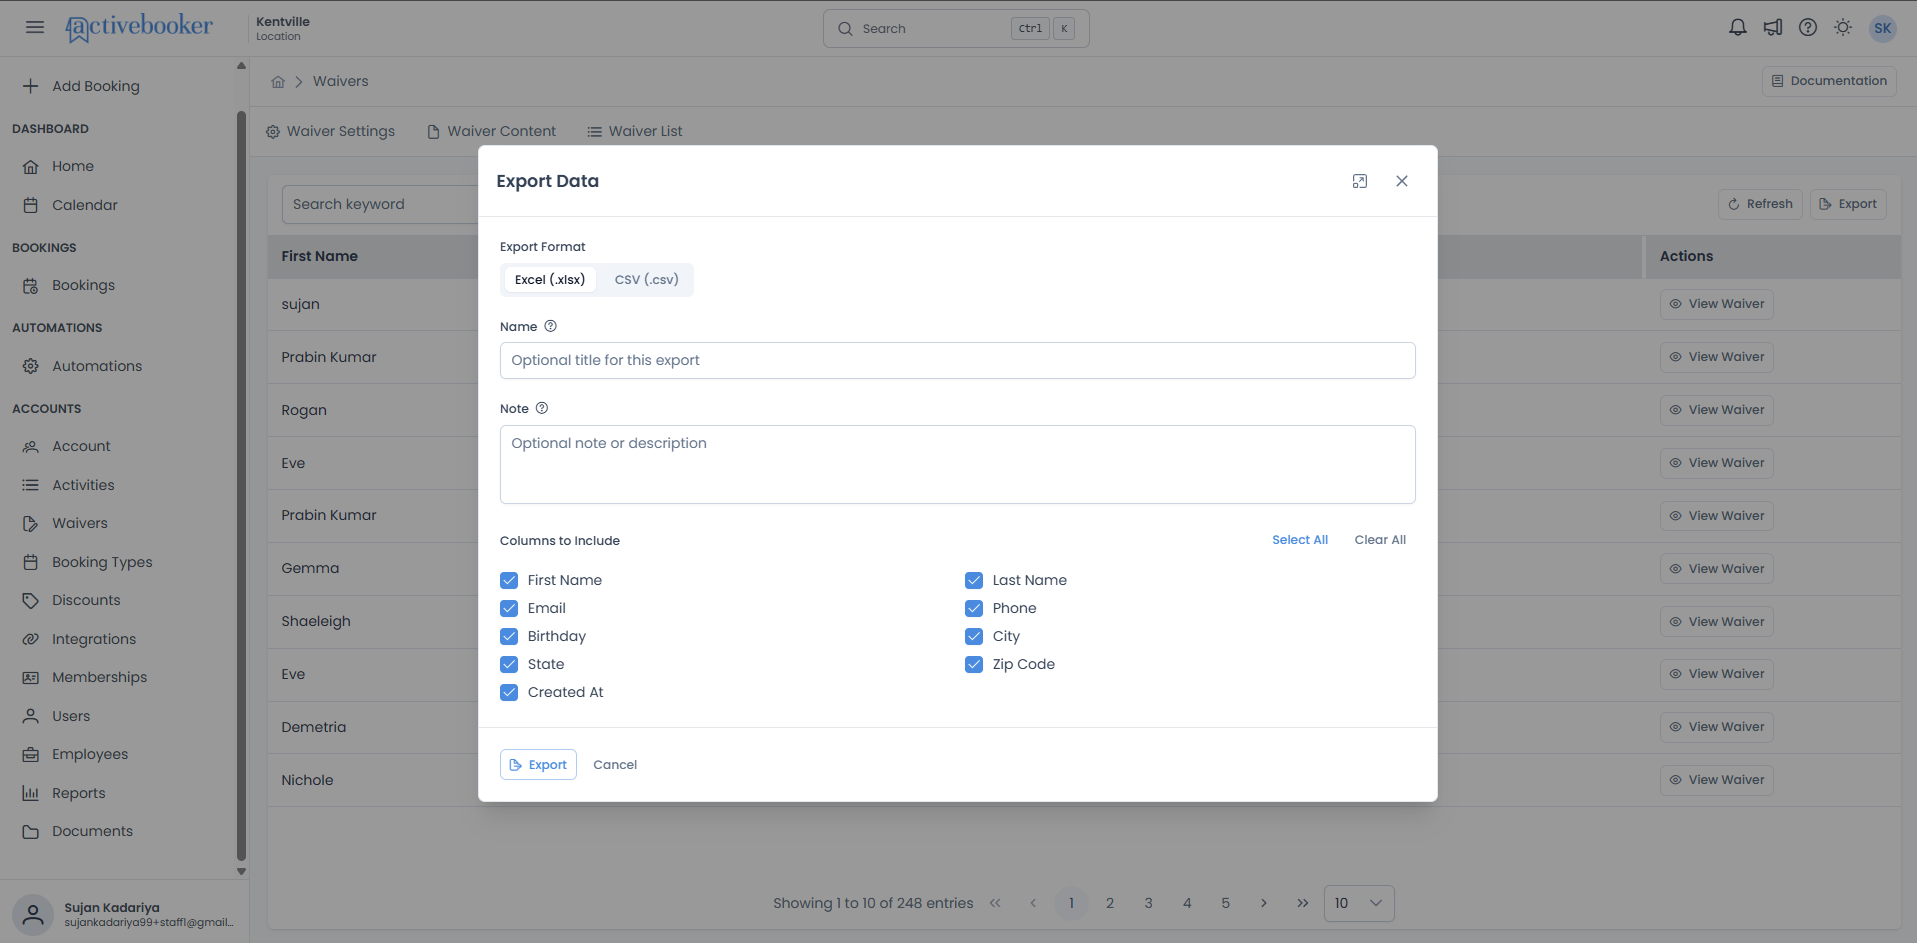This screenshot has height=943, width=1917.
Task: Open the Waiver Settings tab
Action: (x=330, y=131)
